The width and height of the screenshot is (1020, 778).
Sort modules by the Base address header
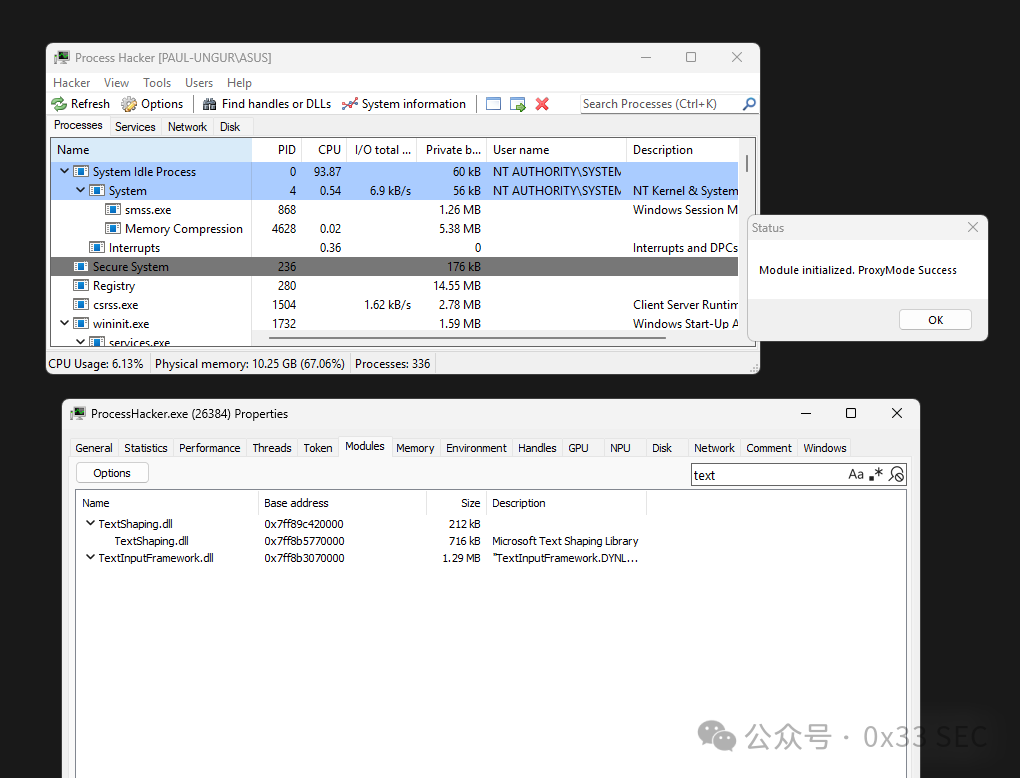click(x=342, y=503)
